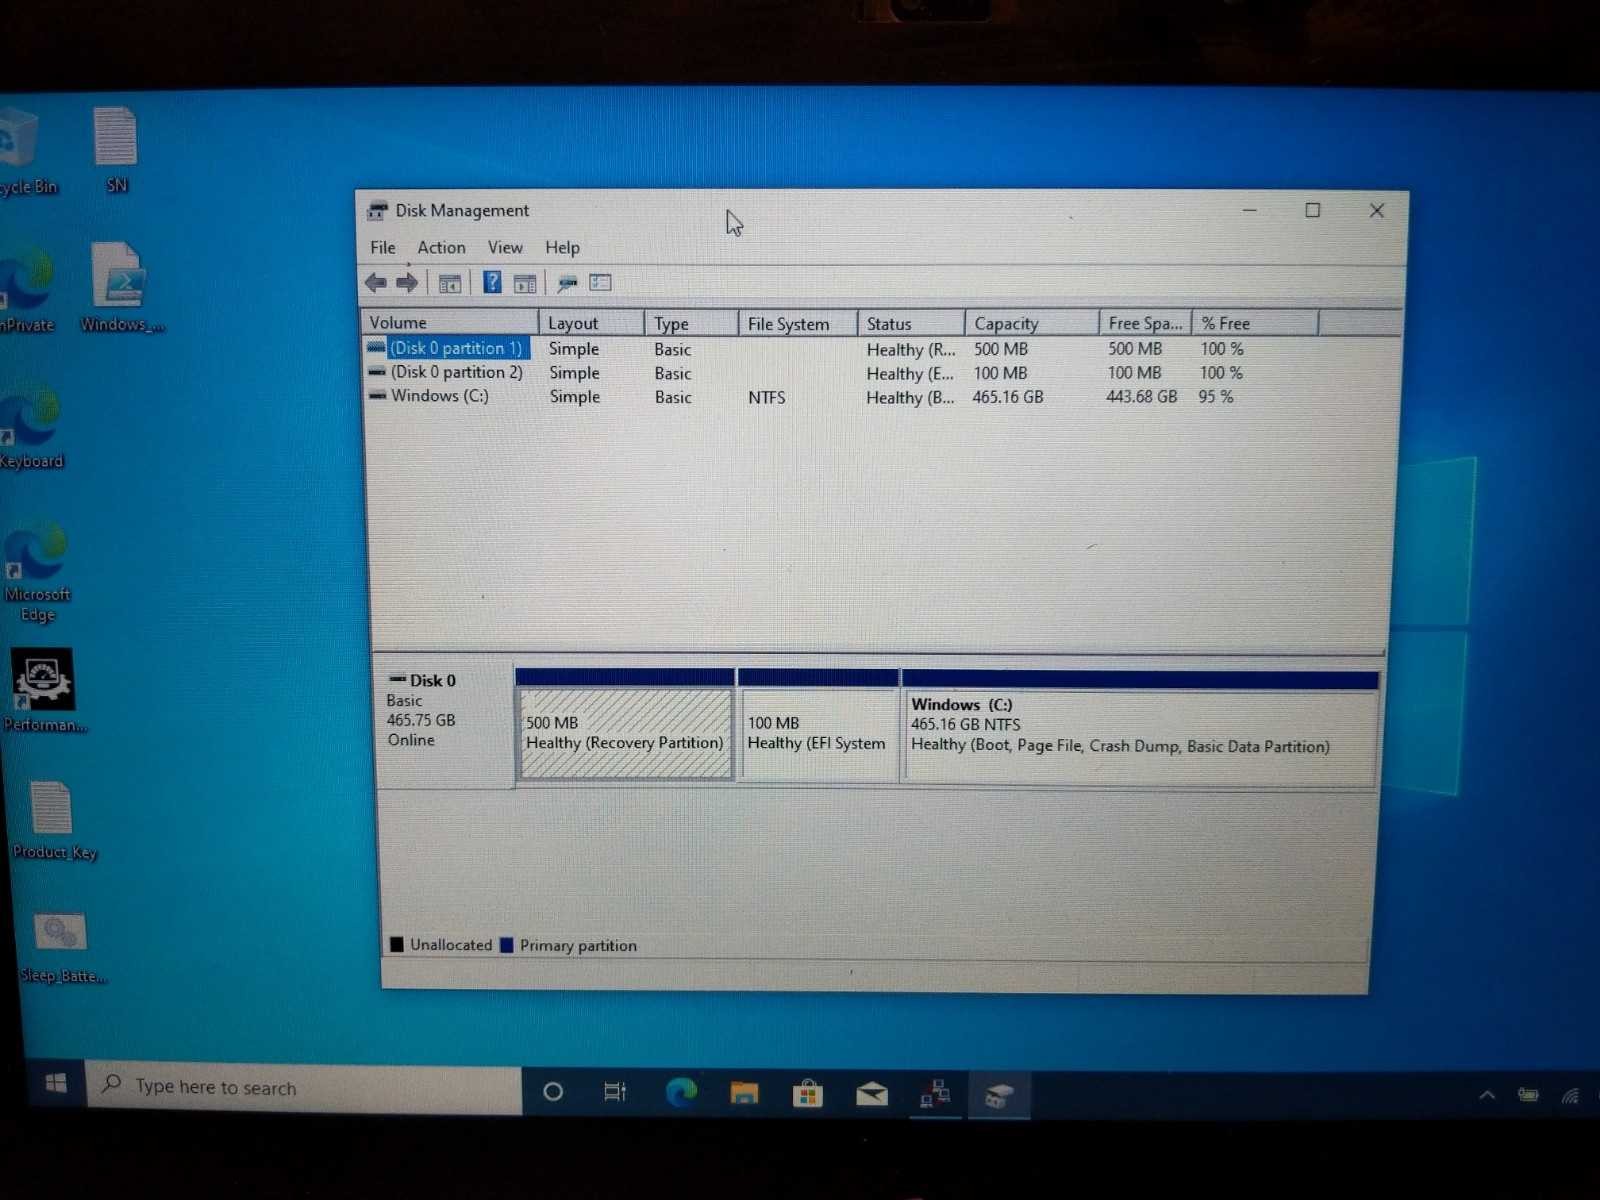Screen dimensions: 1600x1200
Task: Select the Windows_ script file desktop icon
Action: [121, 288]
